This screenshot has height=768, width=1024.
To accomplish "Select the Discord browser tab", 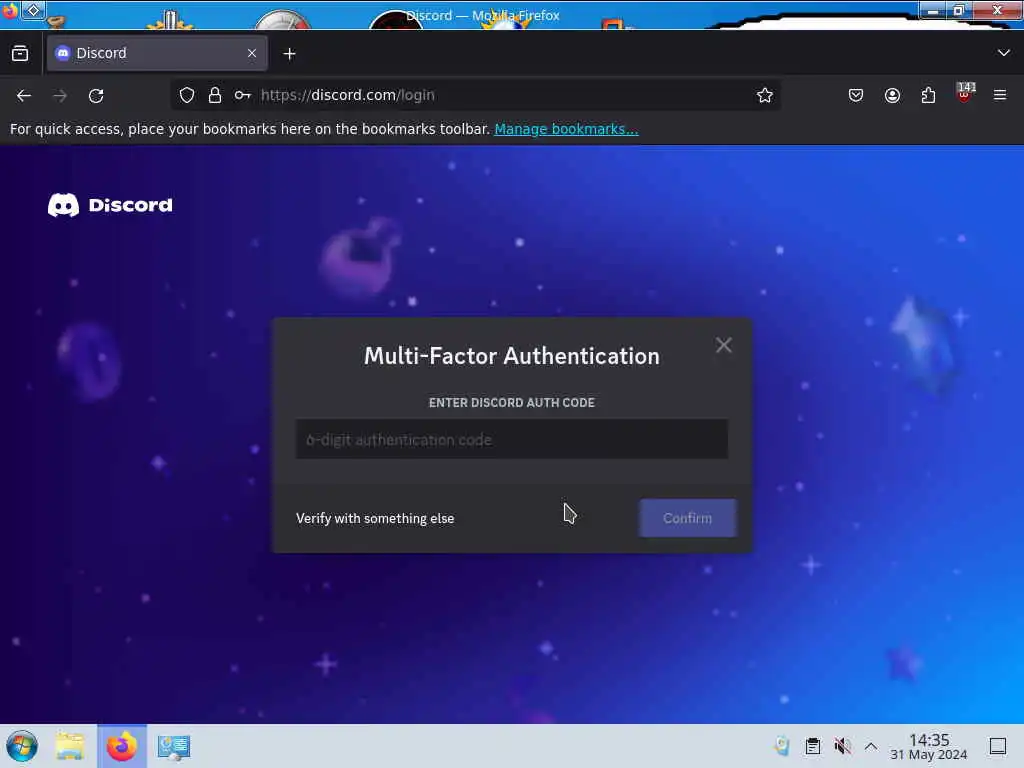I will (x=157, y=53).
